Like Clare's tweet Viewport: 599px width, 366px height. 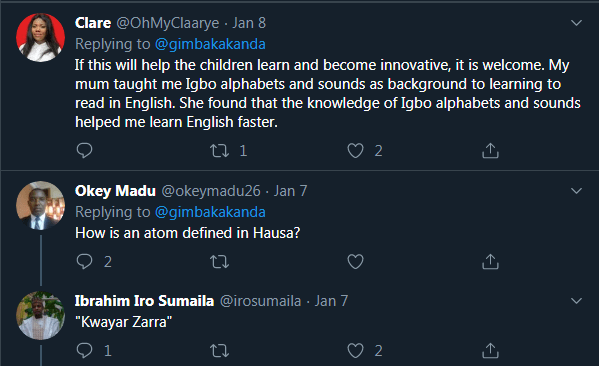tap(355, 151)
